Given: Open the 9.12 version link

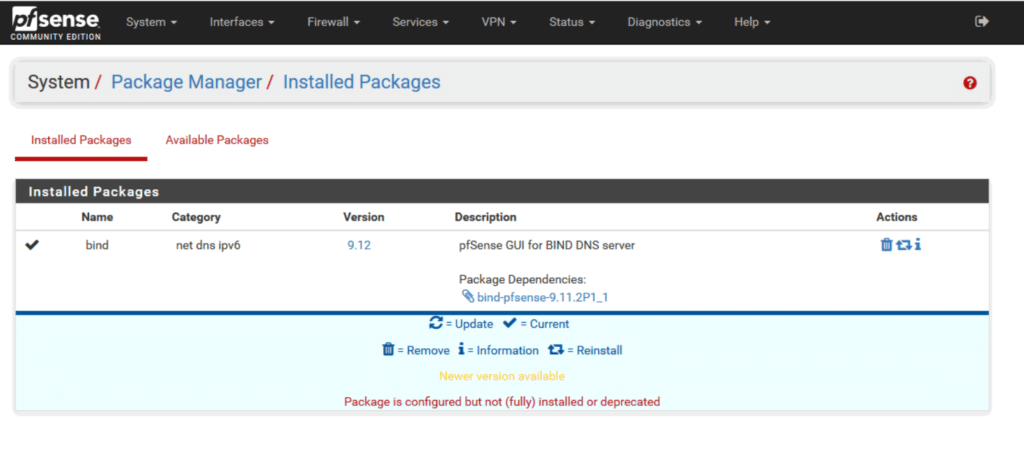Looking at the screenshot, I should coord(359,246).
